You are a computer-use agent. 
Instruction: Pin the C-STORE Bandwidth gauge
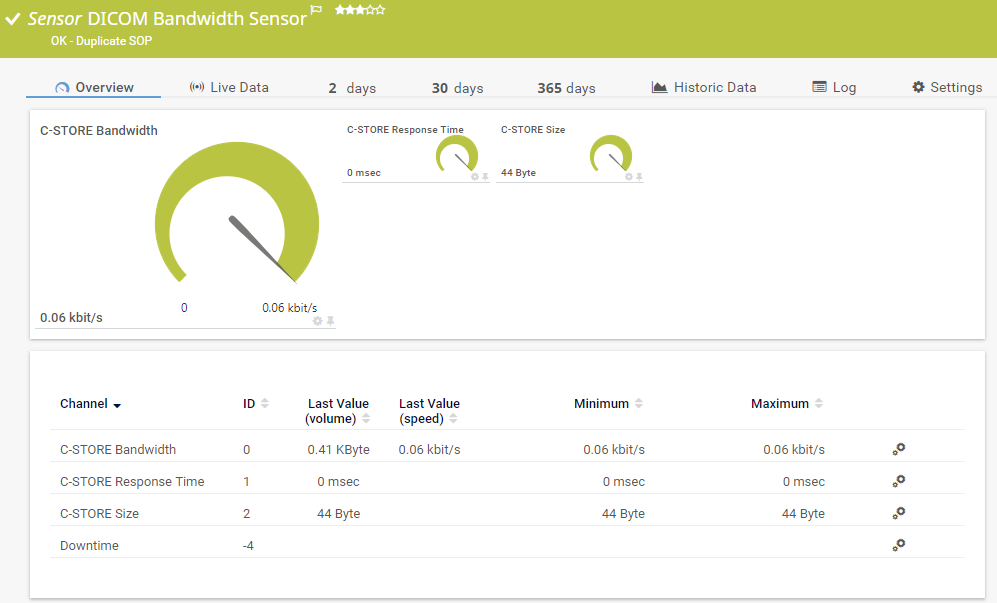tap(330, 321)
